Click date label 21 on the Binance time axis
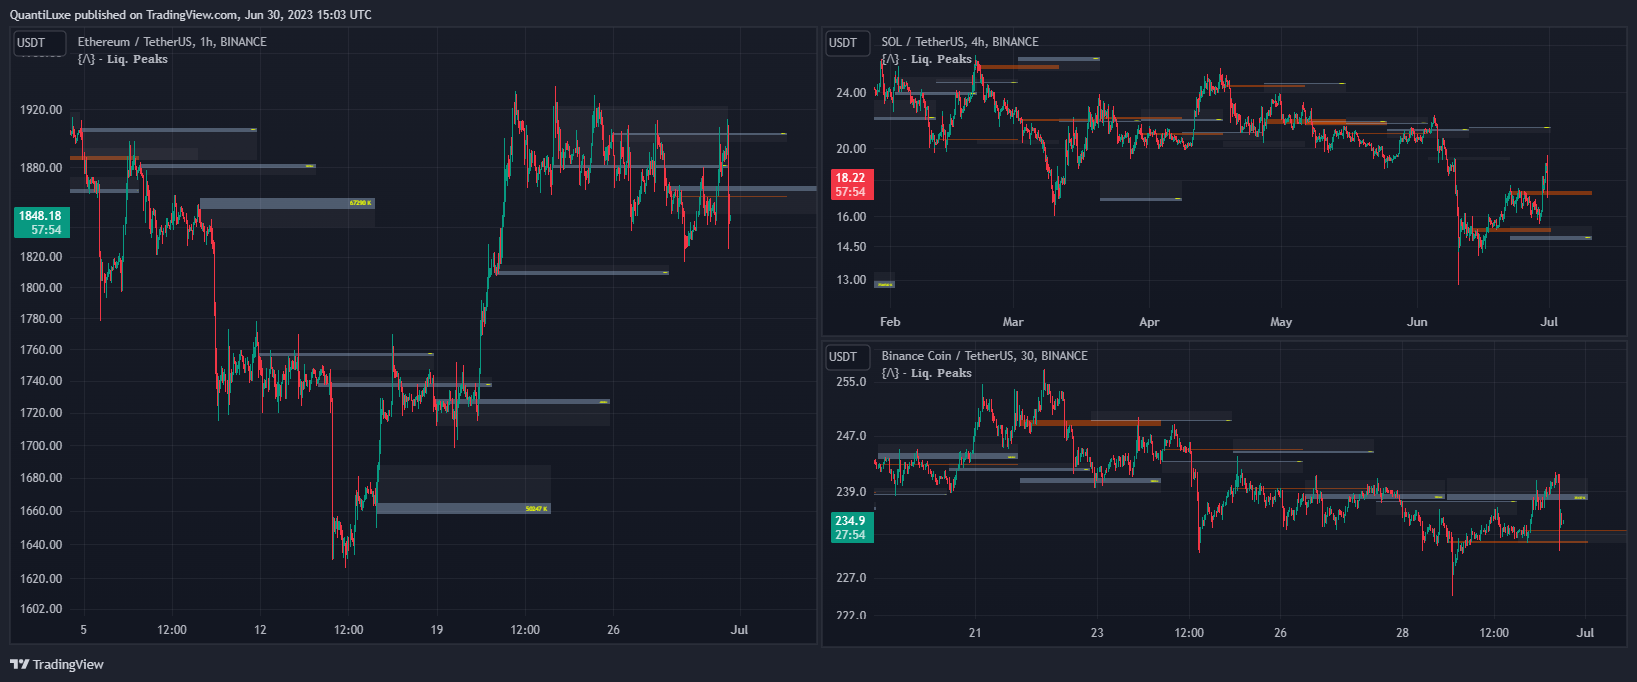 (x=975, y=633)
